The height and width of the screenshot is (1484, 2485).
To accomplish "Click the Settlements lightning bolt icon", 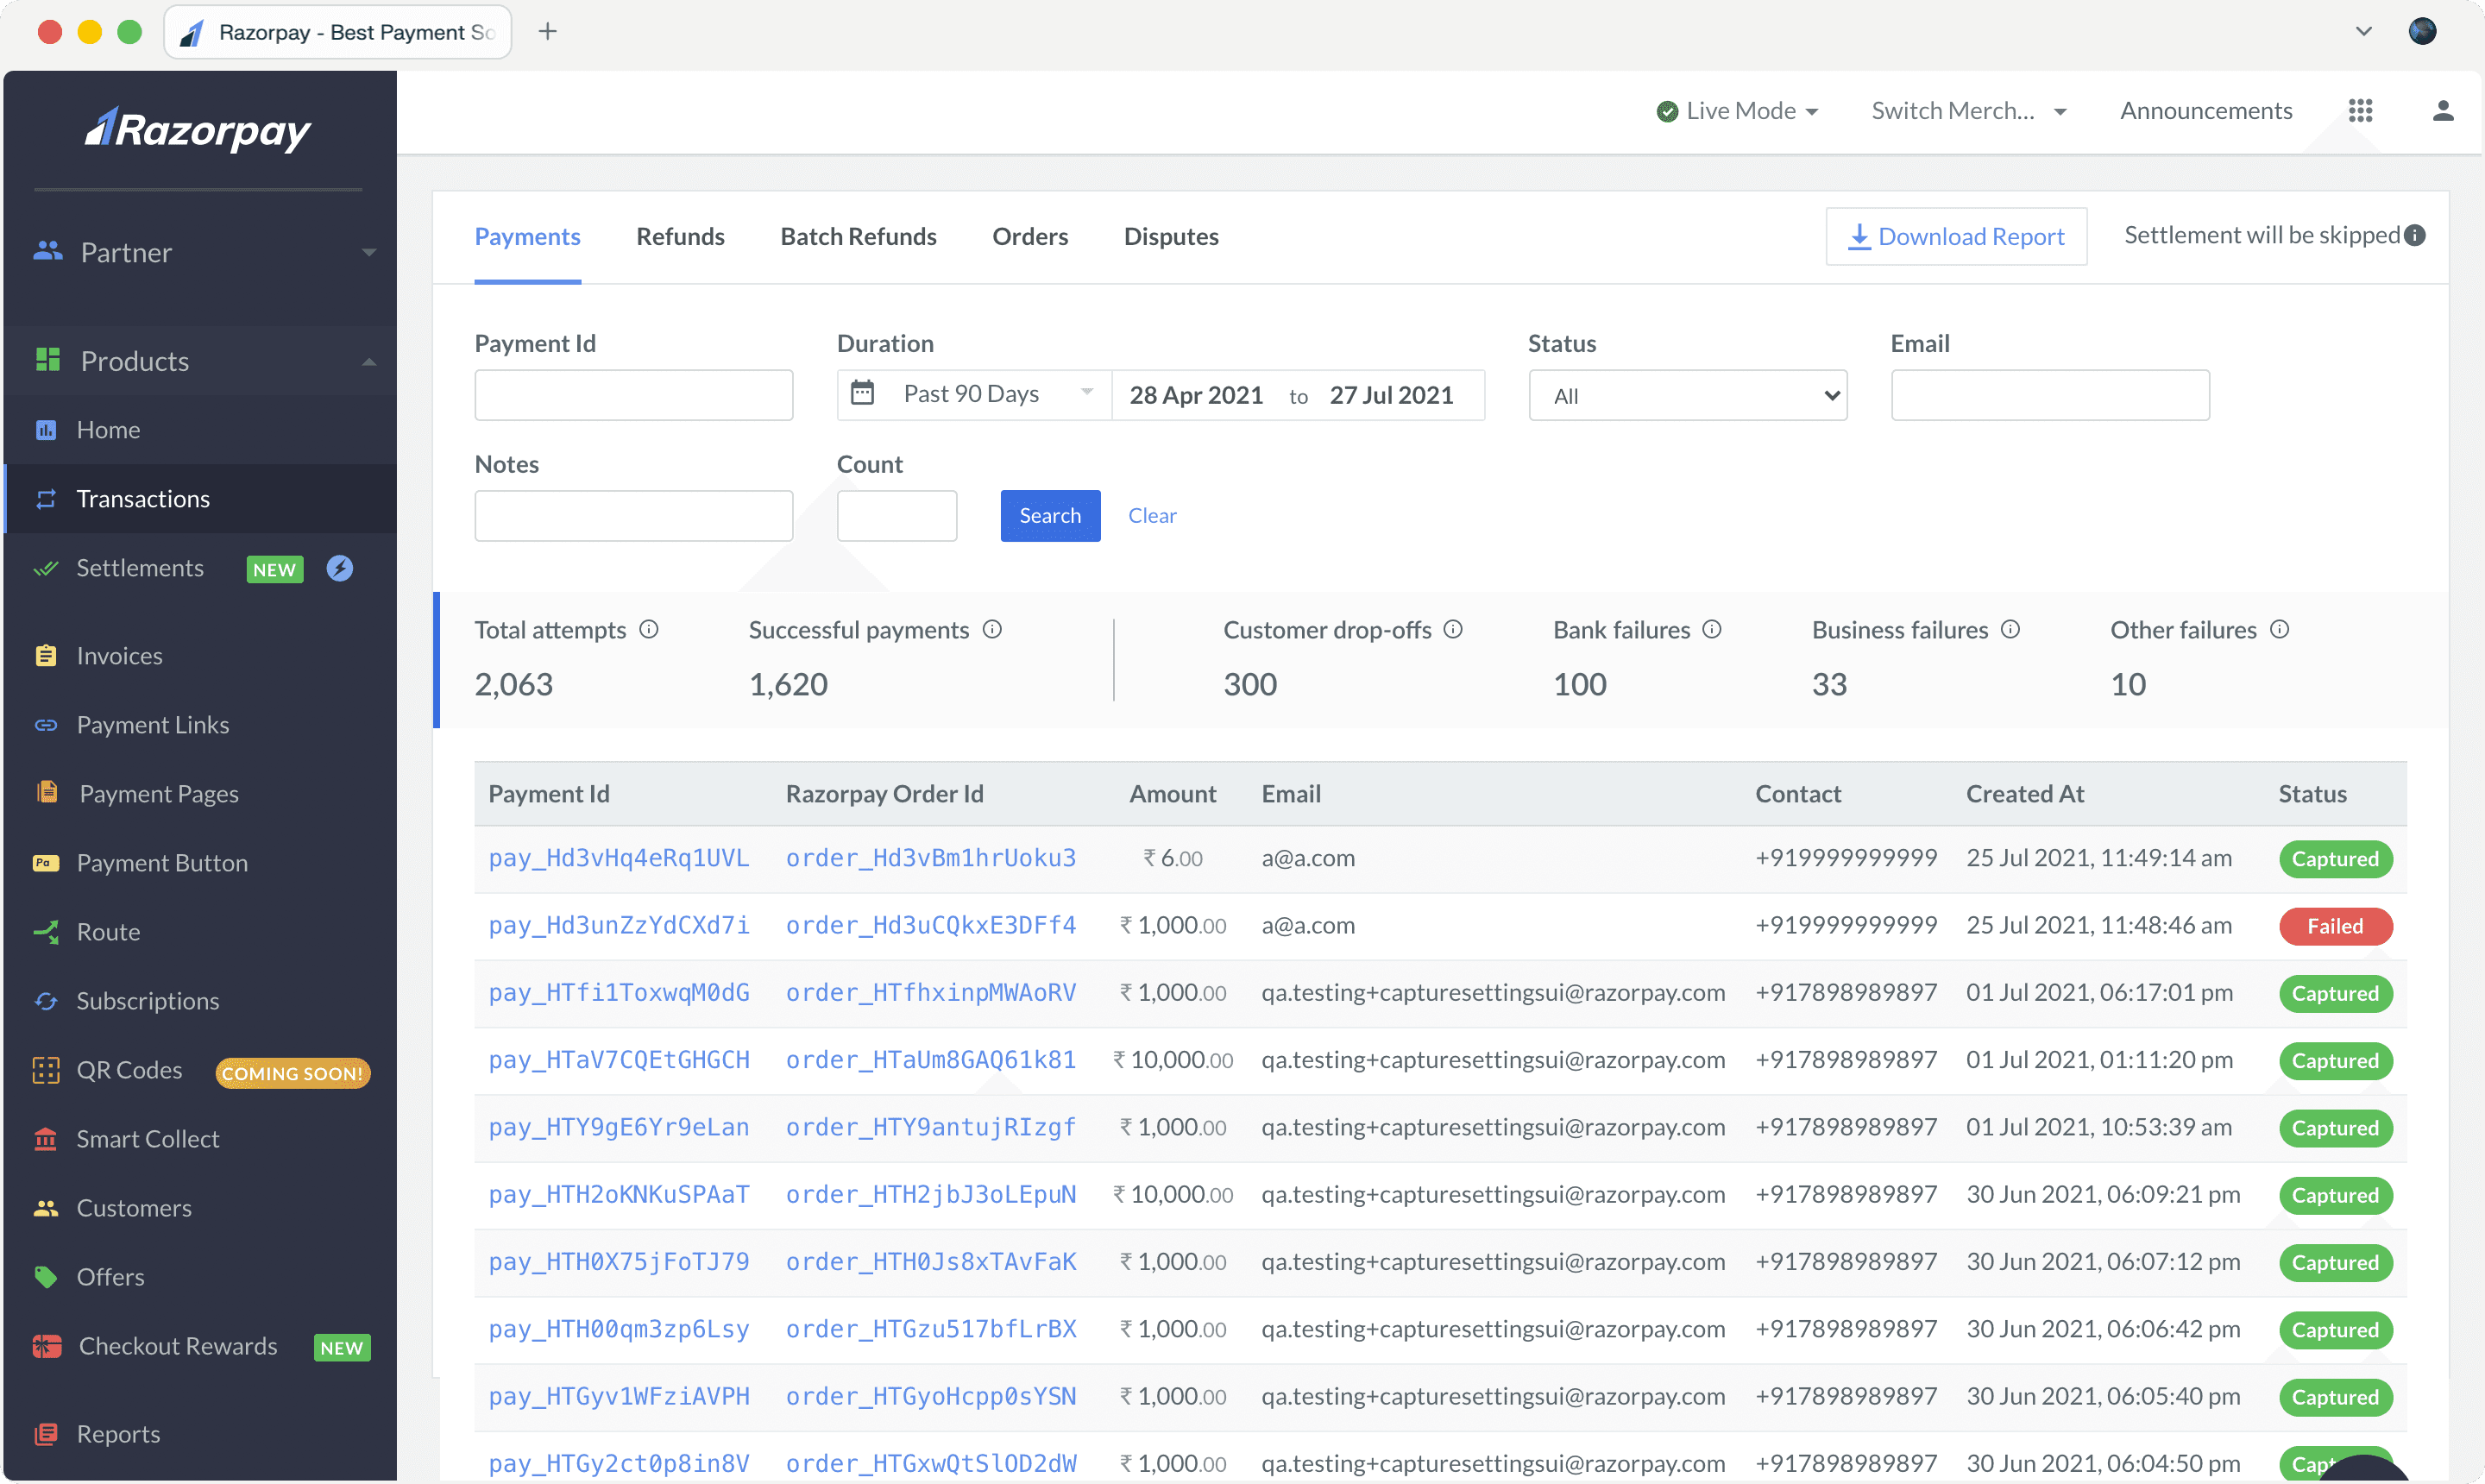I will (x=340, y=568).
